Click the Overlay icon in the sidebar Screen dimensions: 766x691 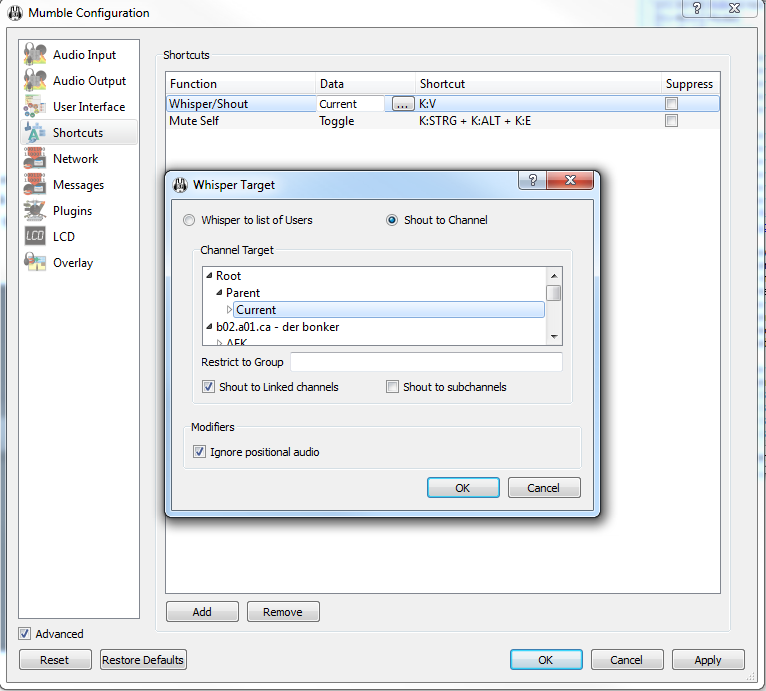point(35,262)
